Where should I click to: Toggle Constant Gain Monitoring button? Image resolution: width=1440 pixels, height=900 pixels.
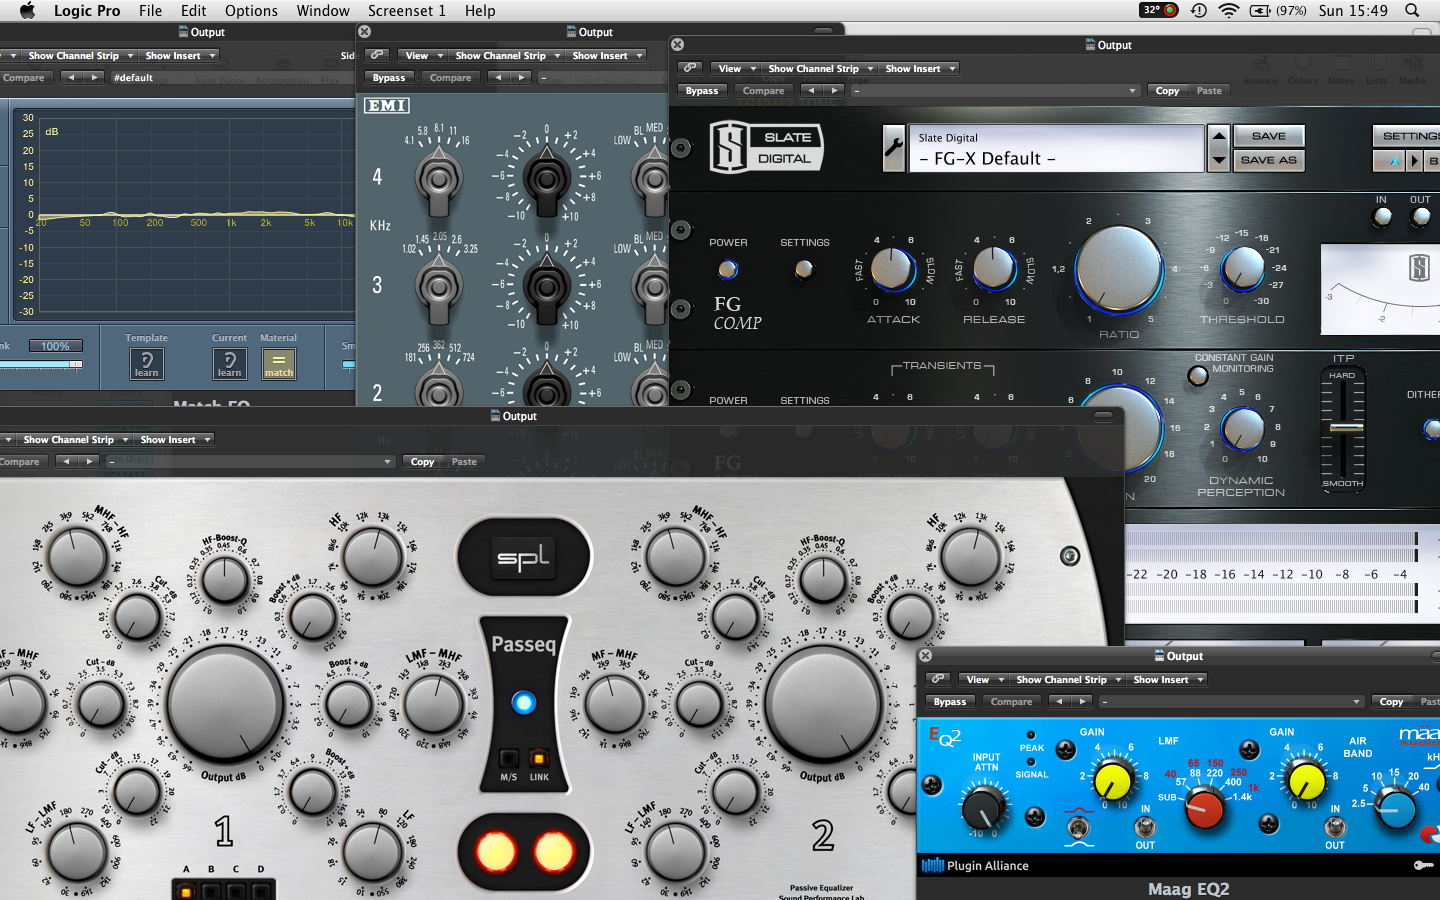pos(1198,376)
